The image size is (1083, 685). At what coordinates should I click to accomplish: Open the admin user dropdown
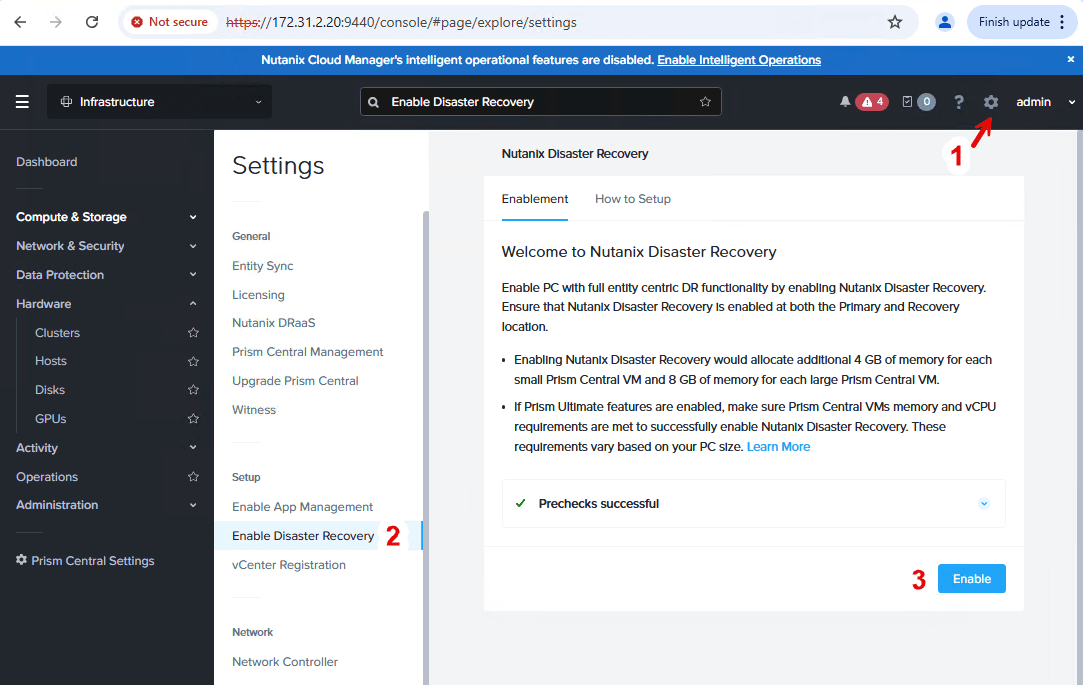1045,102
